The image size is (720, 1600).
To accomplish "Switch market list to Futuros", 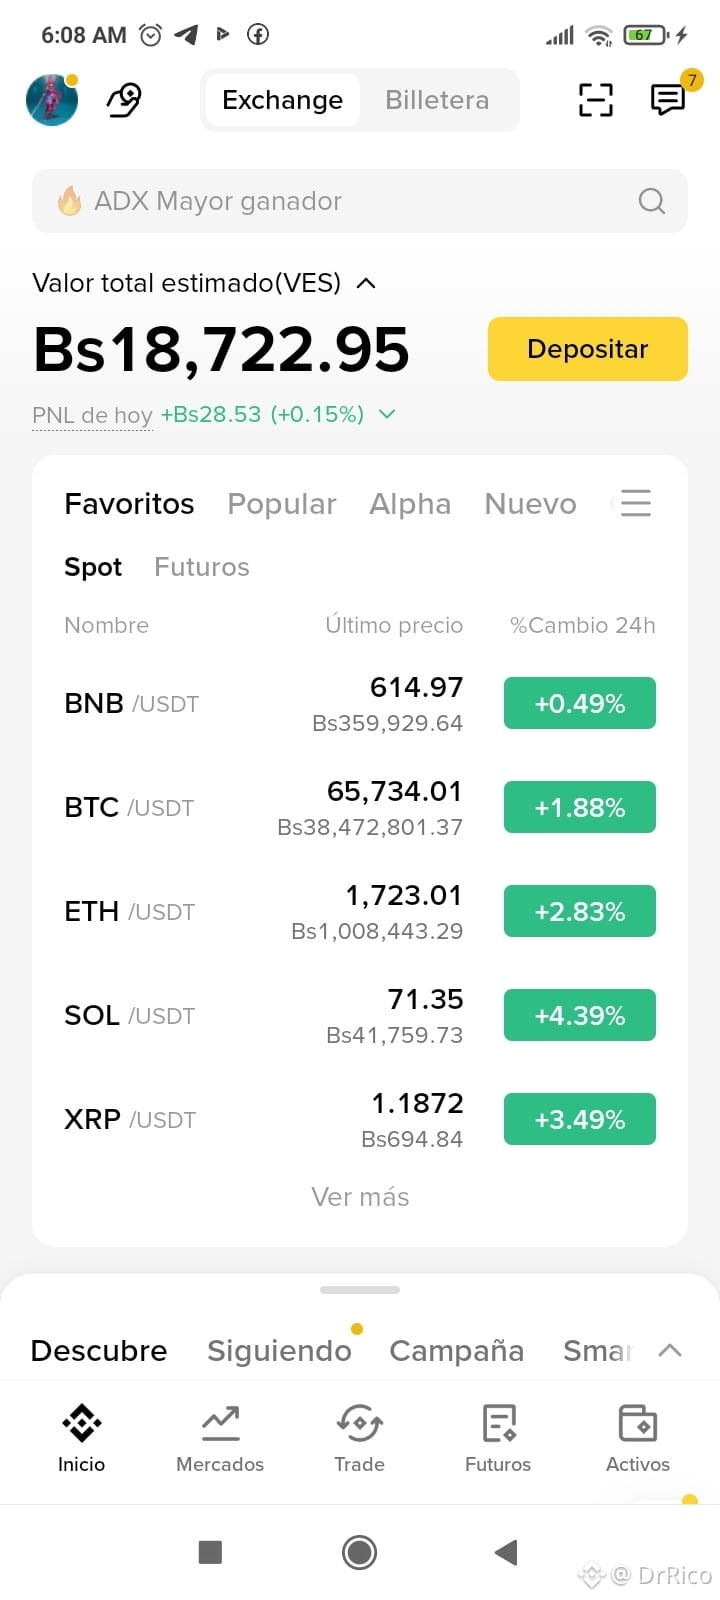I will click(202, 567).
